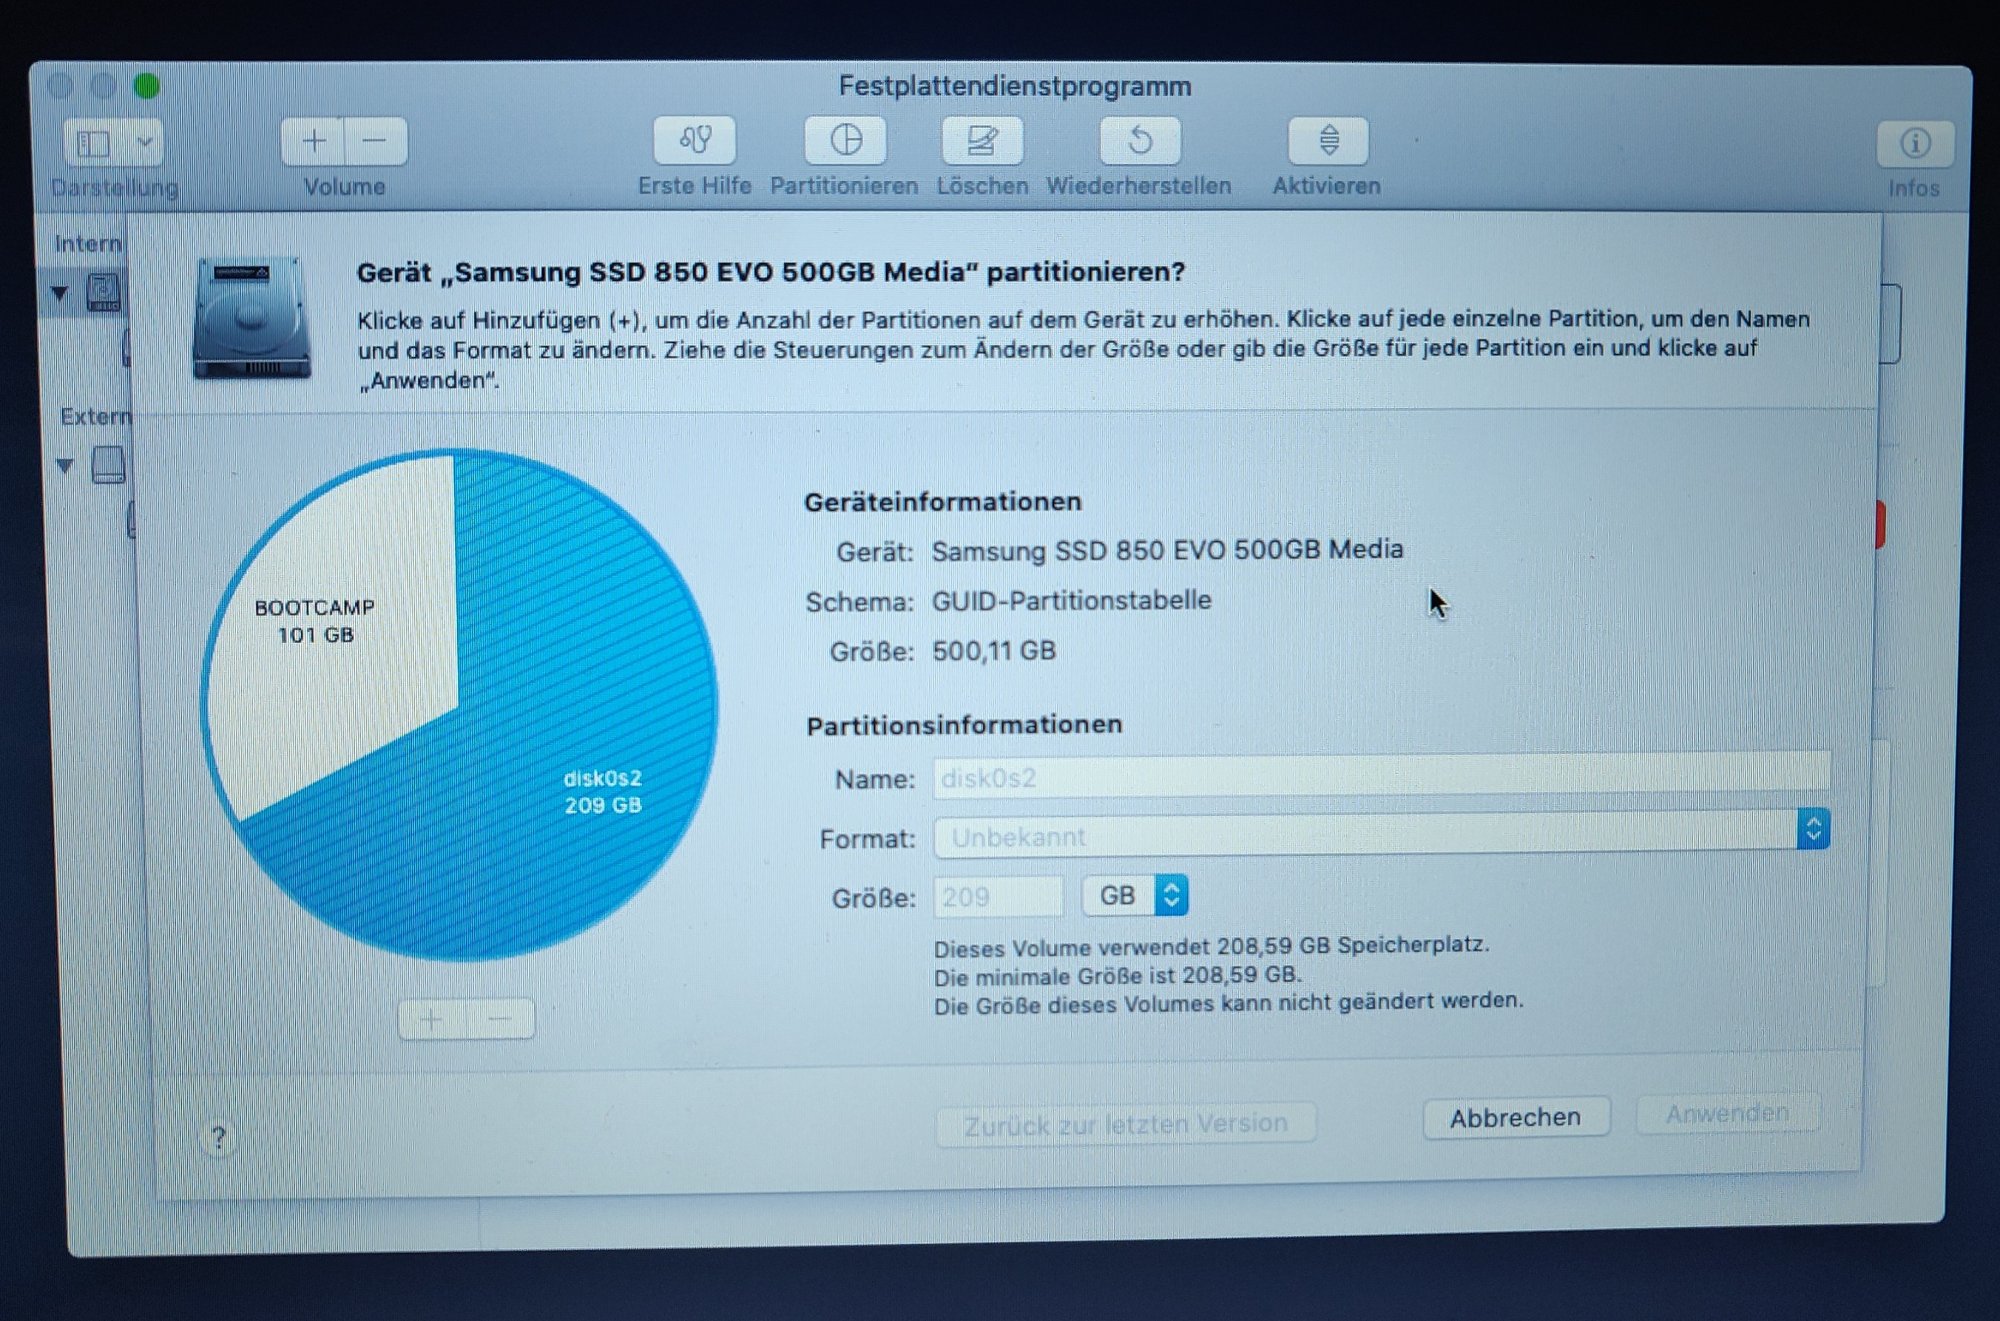Click the Partitionieren pie chart icon
The width and height of the screenshot is (2000, 1321).
tap(846, 140)
